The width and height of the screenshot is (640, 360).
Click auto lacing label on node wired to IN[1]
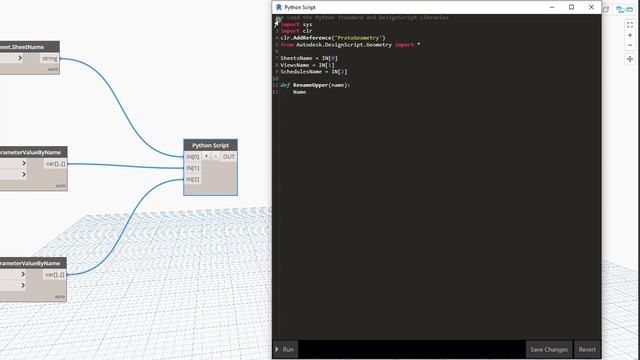tap(60, 186)
